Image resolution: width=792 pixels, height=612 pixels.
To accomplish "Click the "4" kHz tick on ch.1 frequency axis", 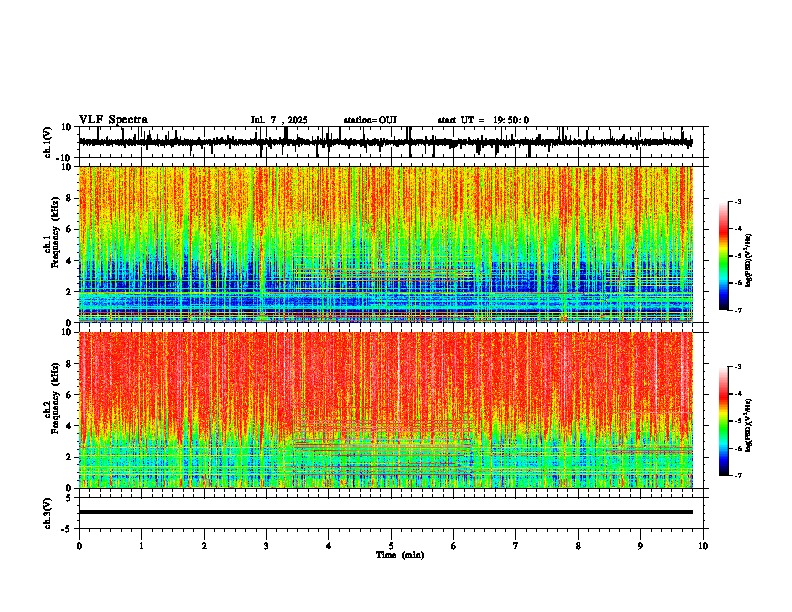I will (70, 261).
